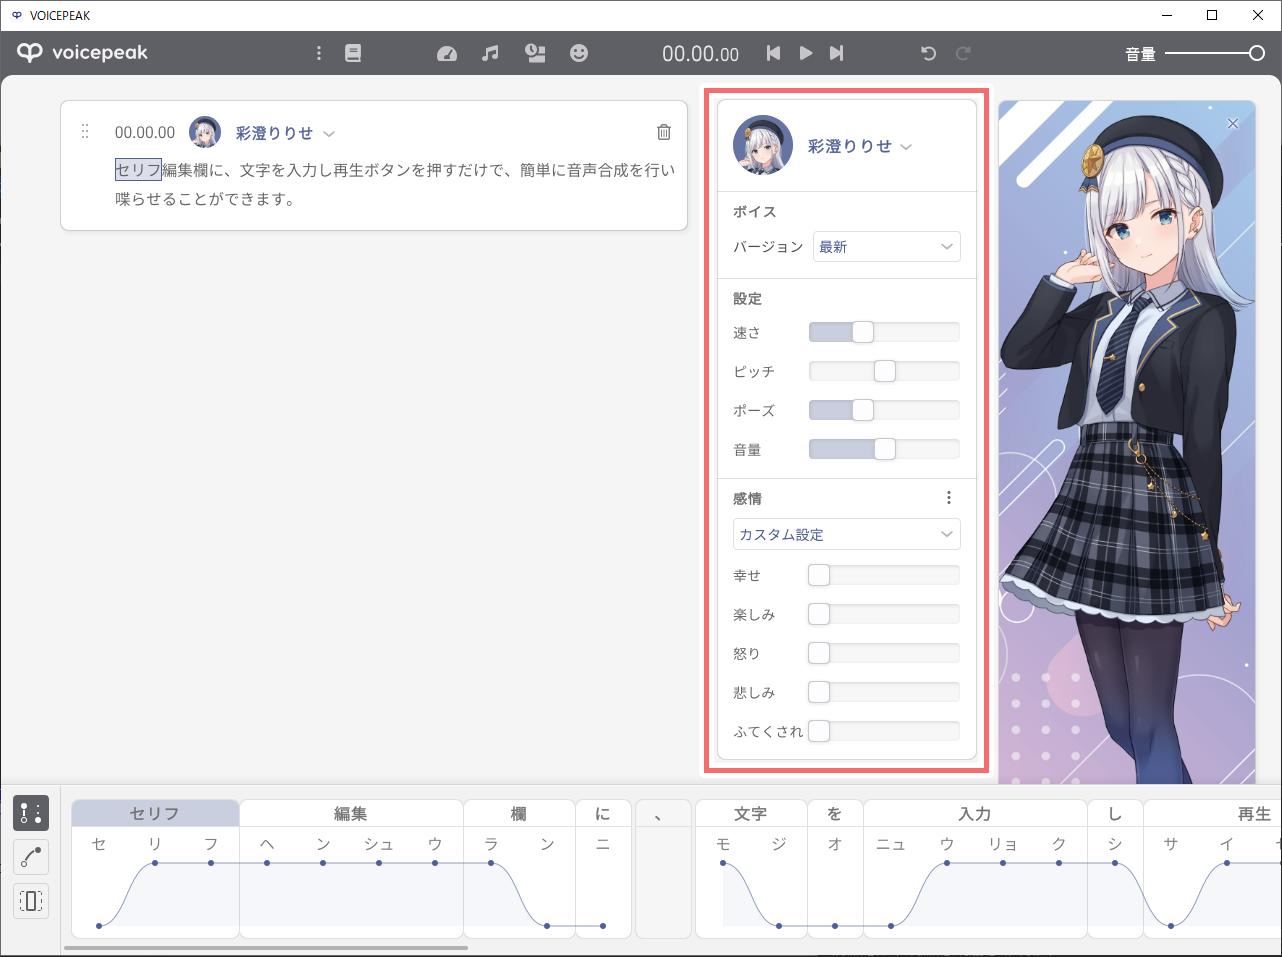Click the 00.00.00 time display in toolbar
1282x957 pixels.
tap(700, 54)
